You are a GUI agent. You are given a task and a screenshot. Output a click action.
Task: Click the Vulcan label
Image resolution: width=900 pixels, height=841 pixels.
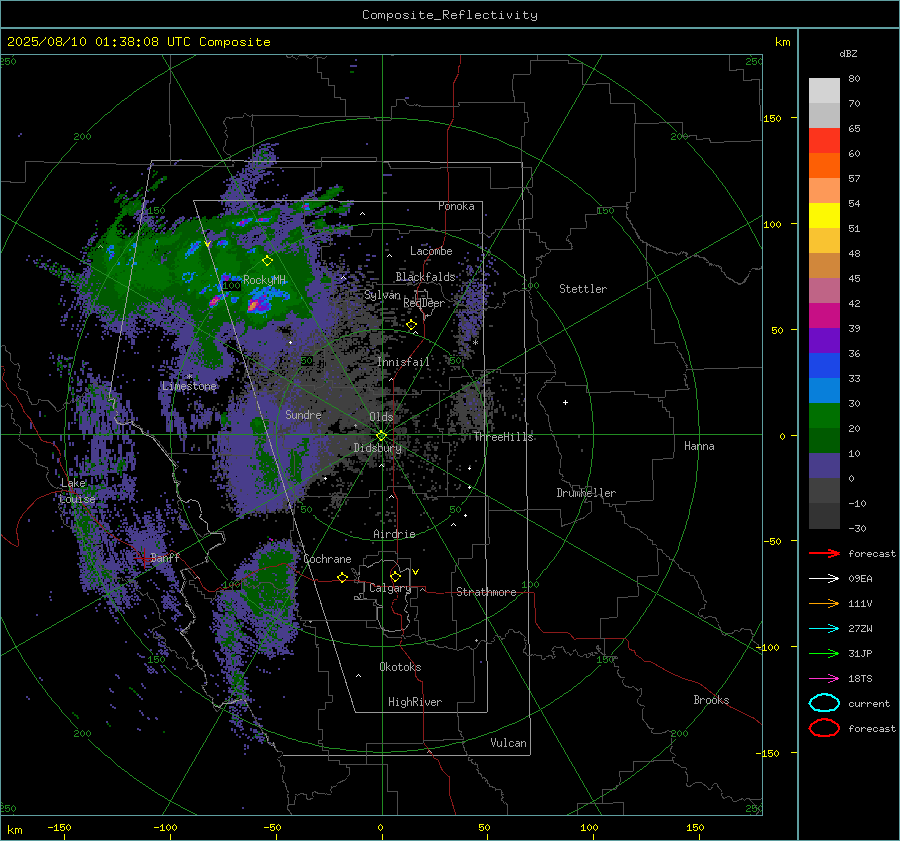tap(508, 743)
